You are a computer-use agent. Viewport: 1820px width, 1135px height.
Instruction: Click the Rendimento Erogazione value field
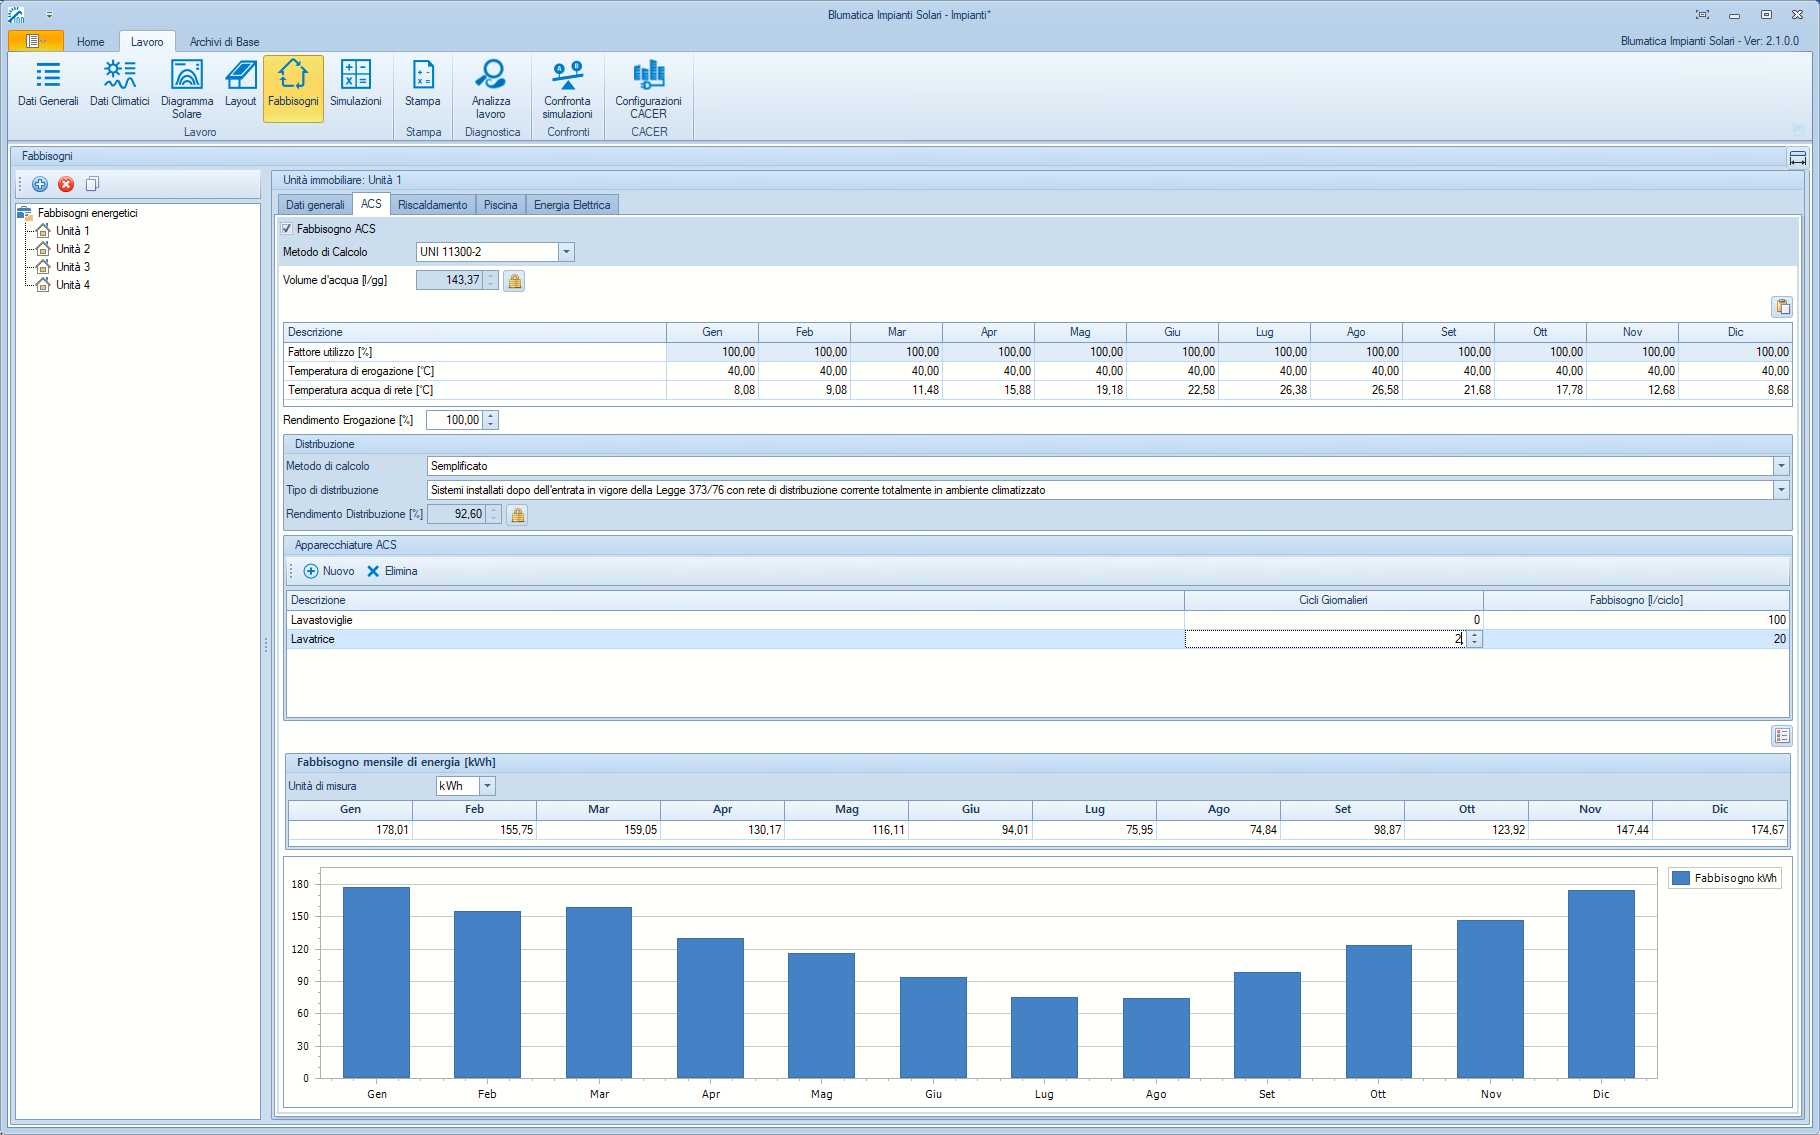point(455,420)
